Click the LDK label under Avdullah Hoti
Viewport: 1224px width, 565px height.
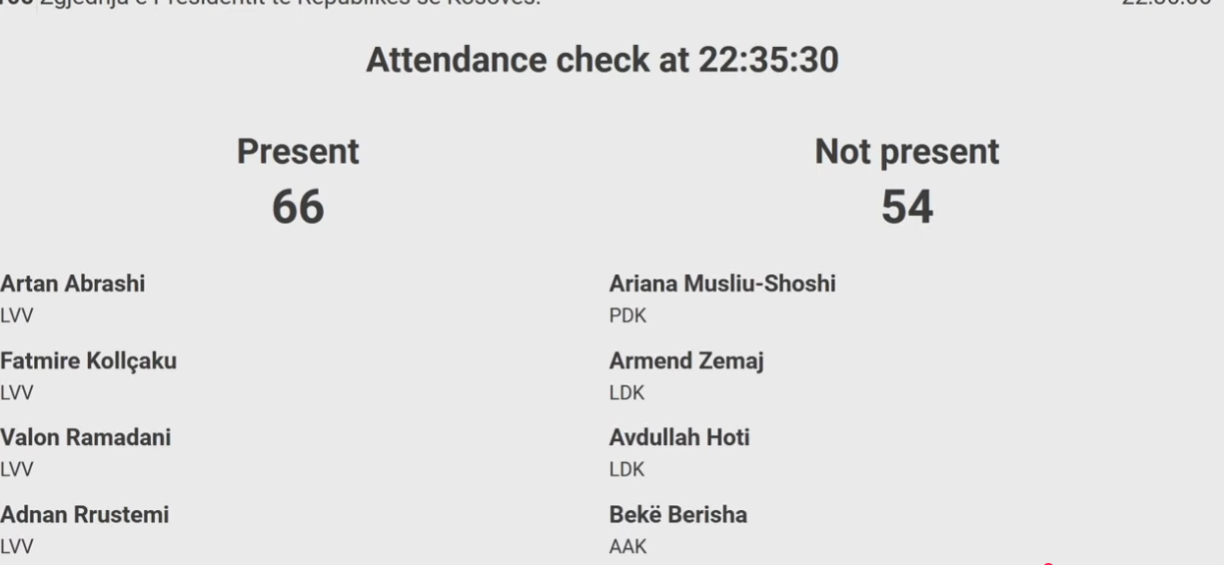point(627,469)
